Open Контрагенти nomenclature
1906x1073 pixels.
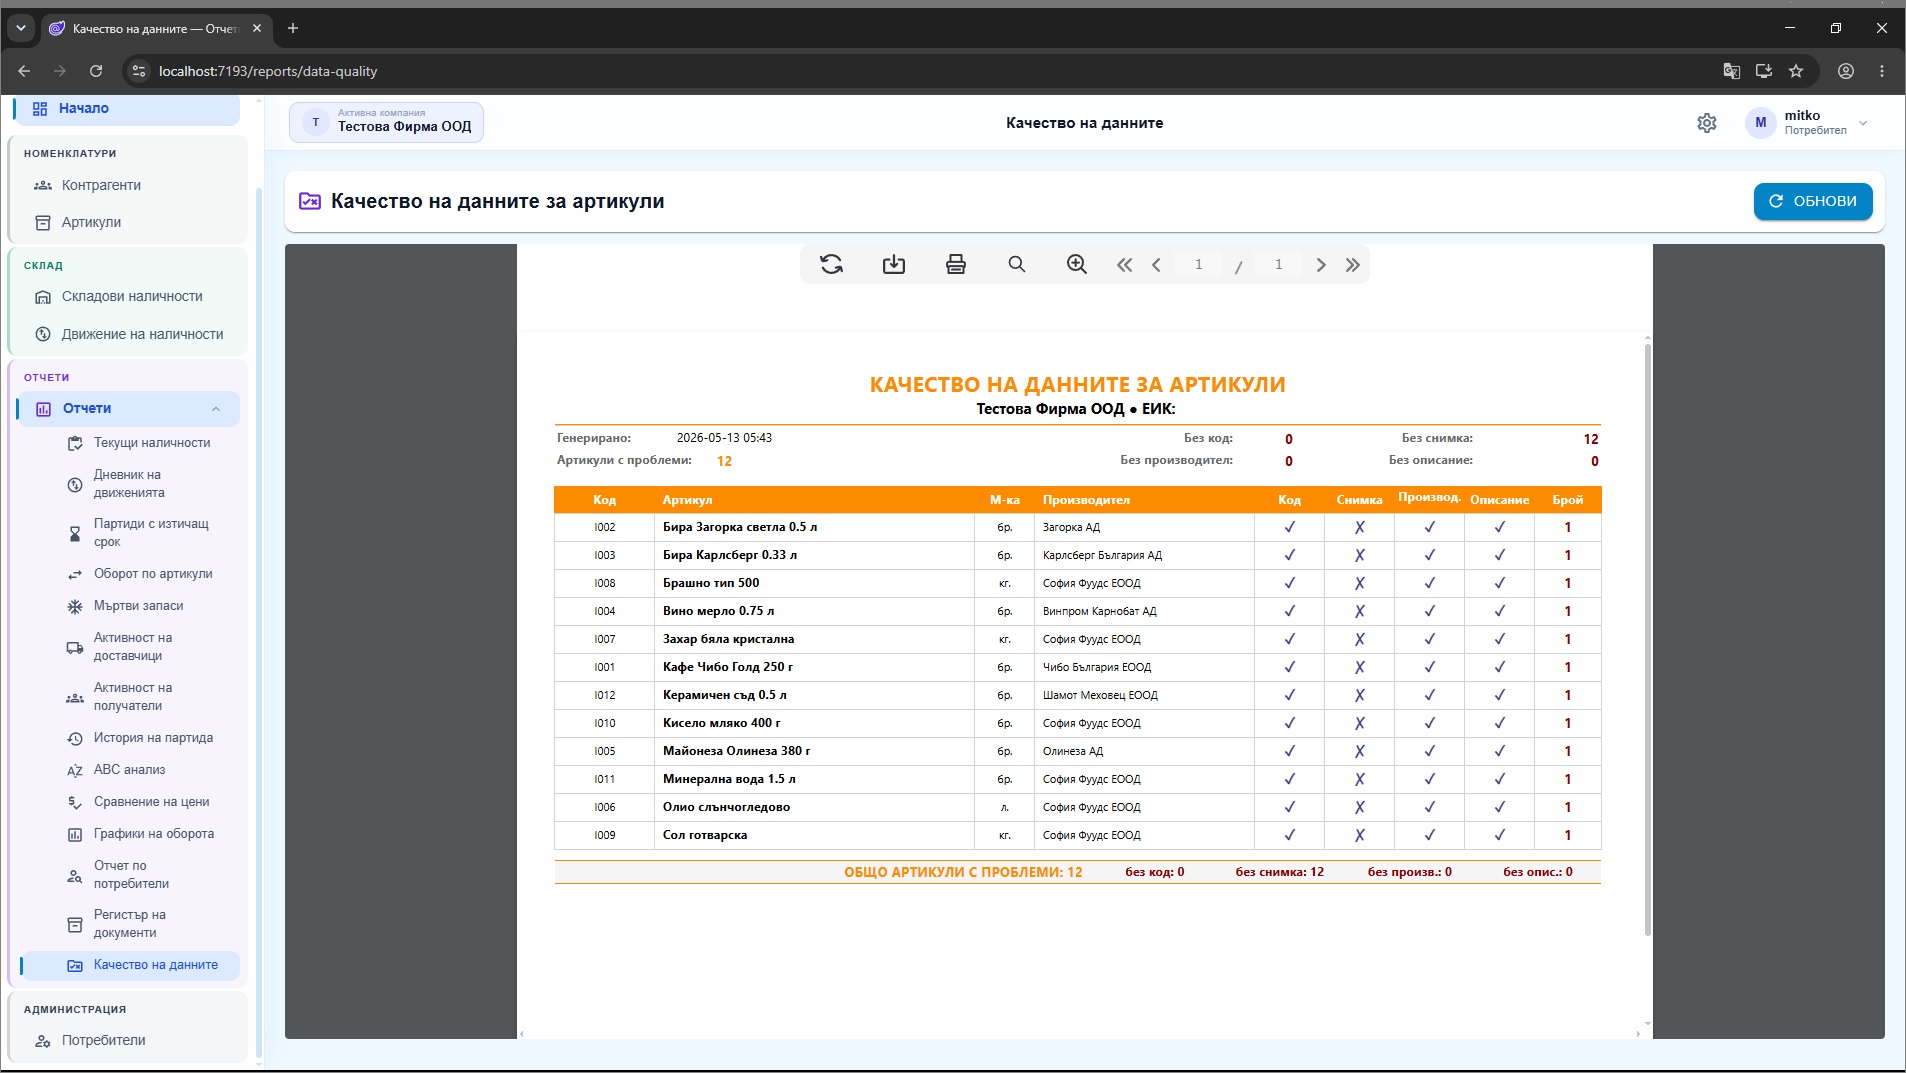click(x=127, y=185)
